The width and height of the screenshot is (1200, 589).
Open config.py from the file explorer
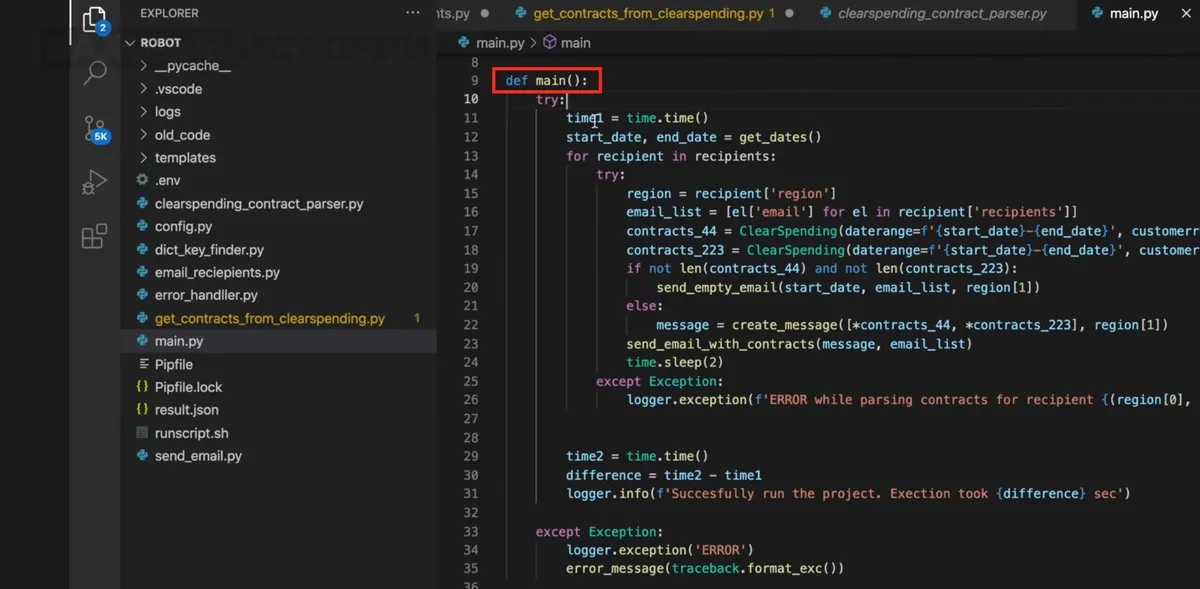pos(183,227)
